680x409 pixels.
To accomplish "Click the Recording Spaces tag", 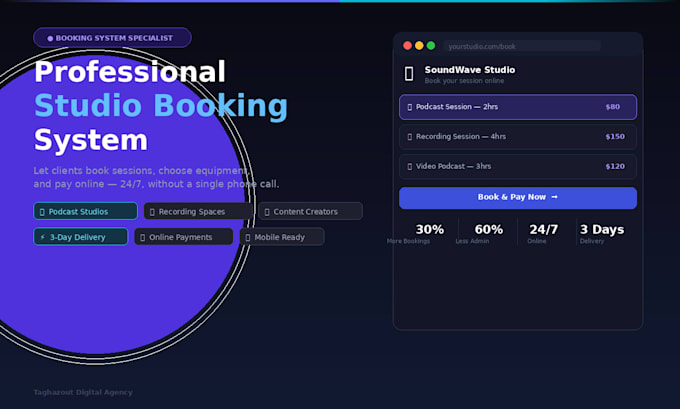I will pos(198,211).
